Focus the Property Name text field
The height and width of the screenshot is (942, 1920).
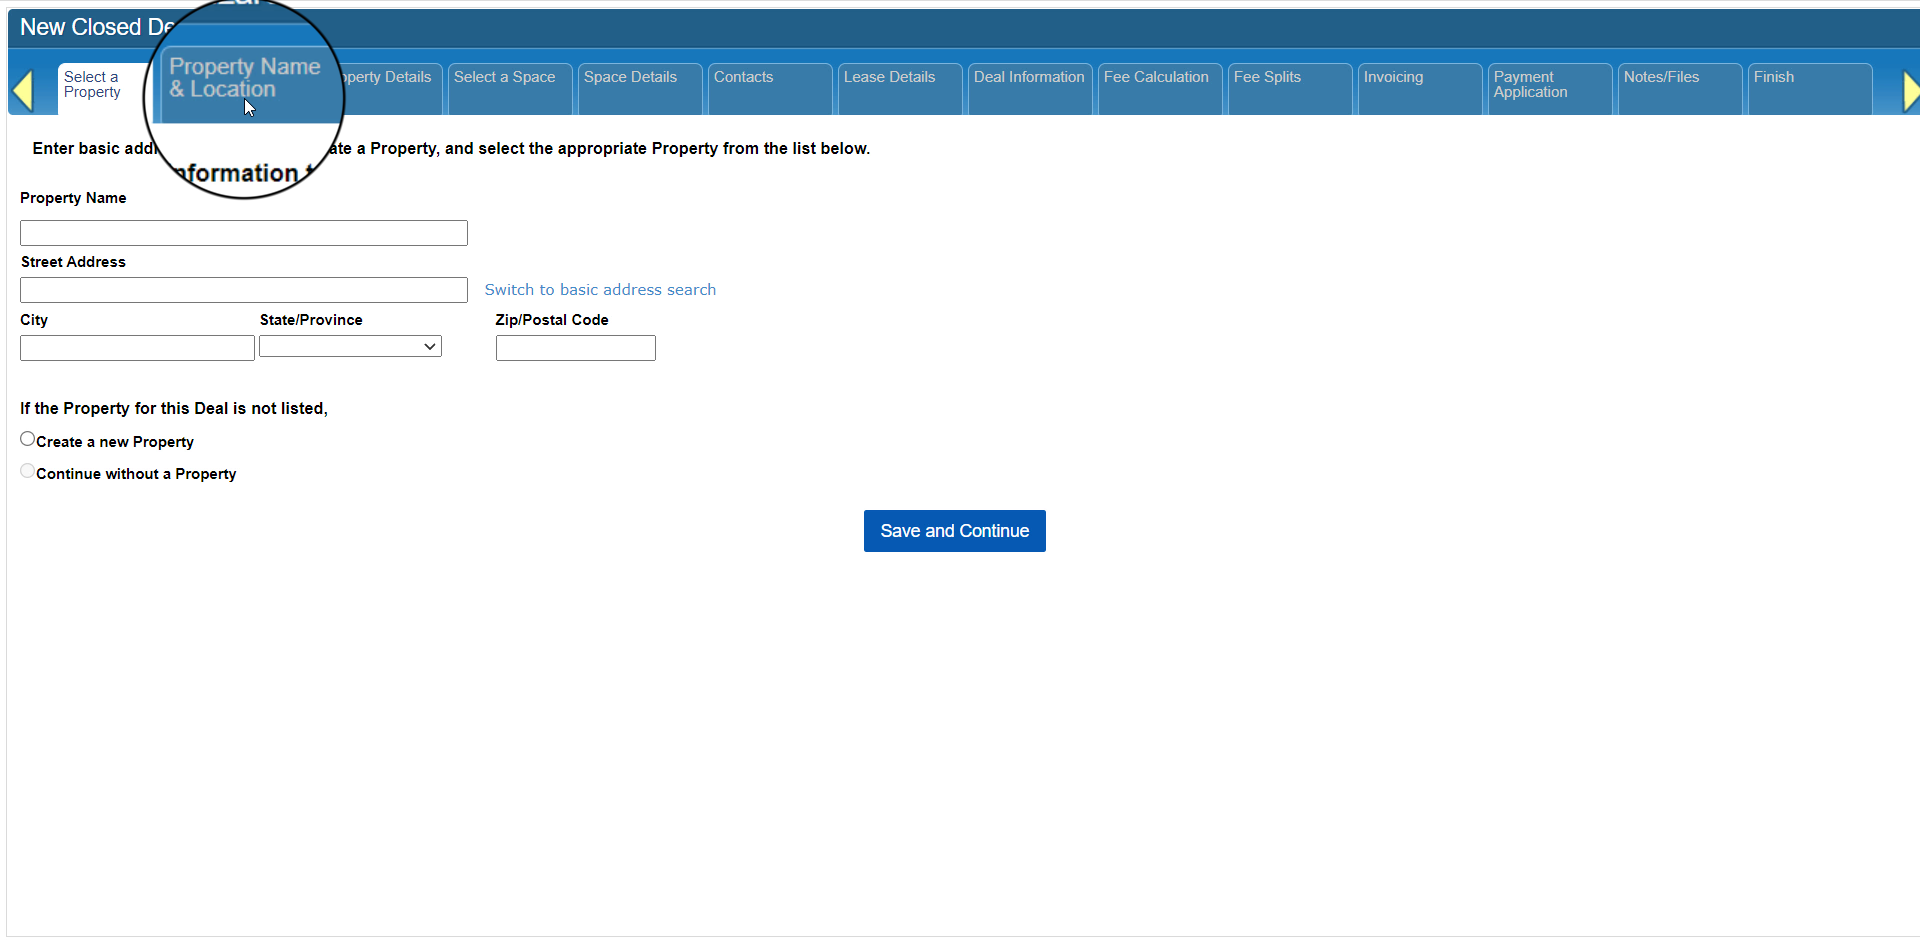tap(244, 233)
